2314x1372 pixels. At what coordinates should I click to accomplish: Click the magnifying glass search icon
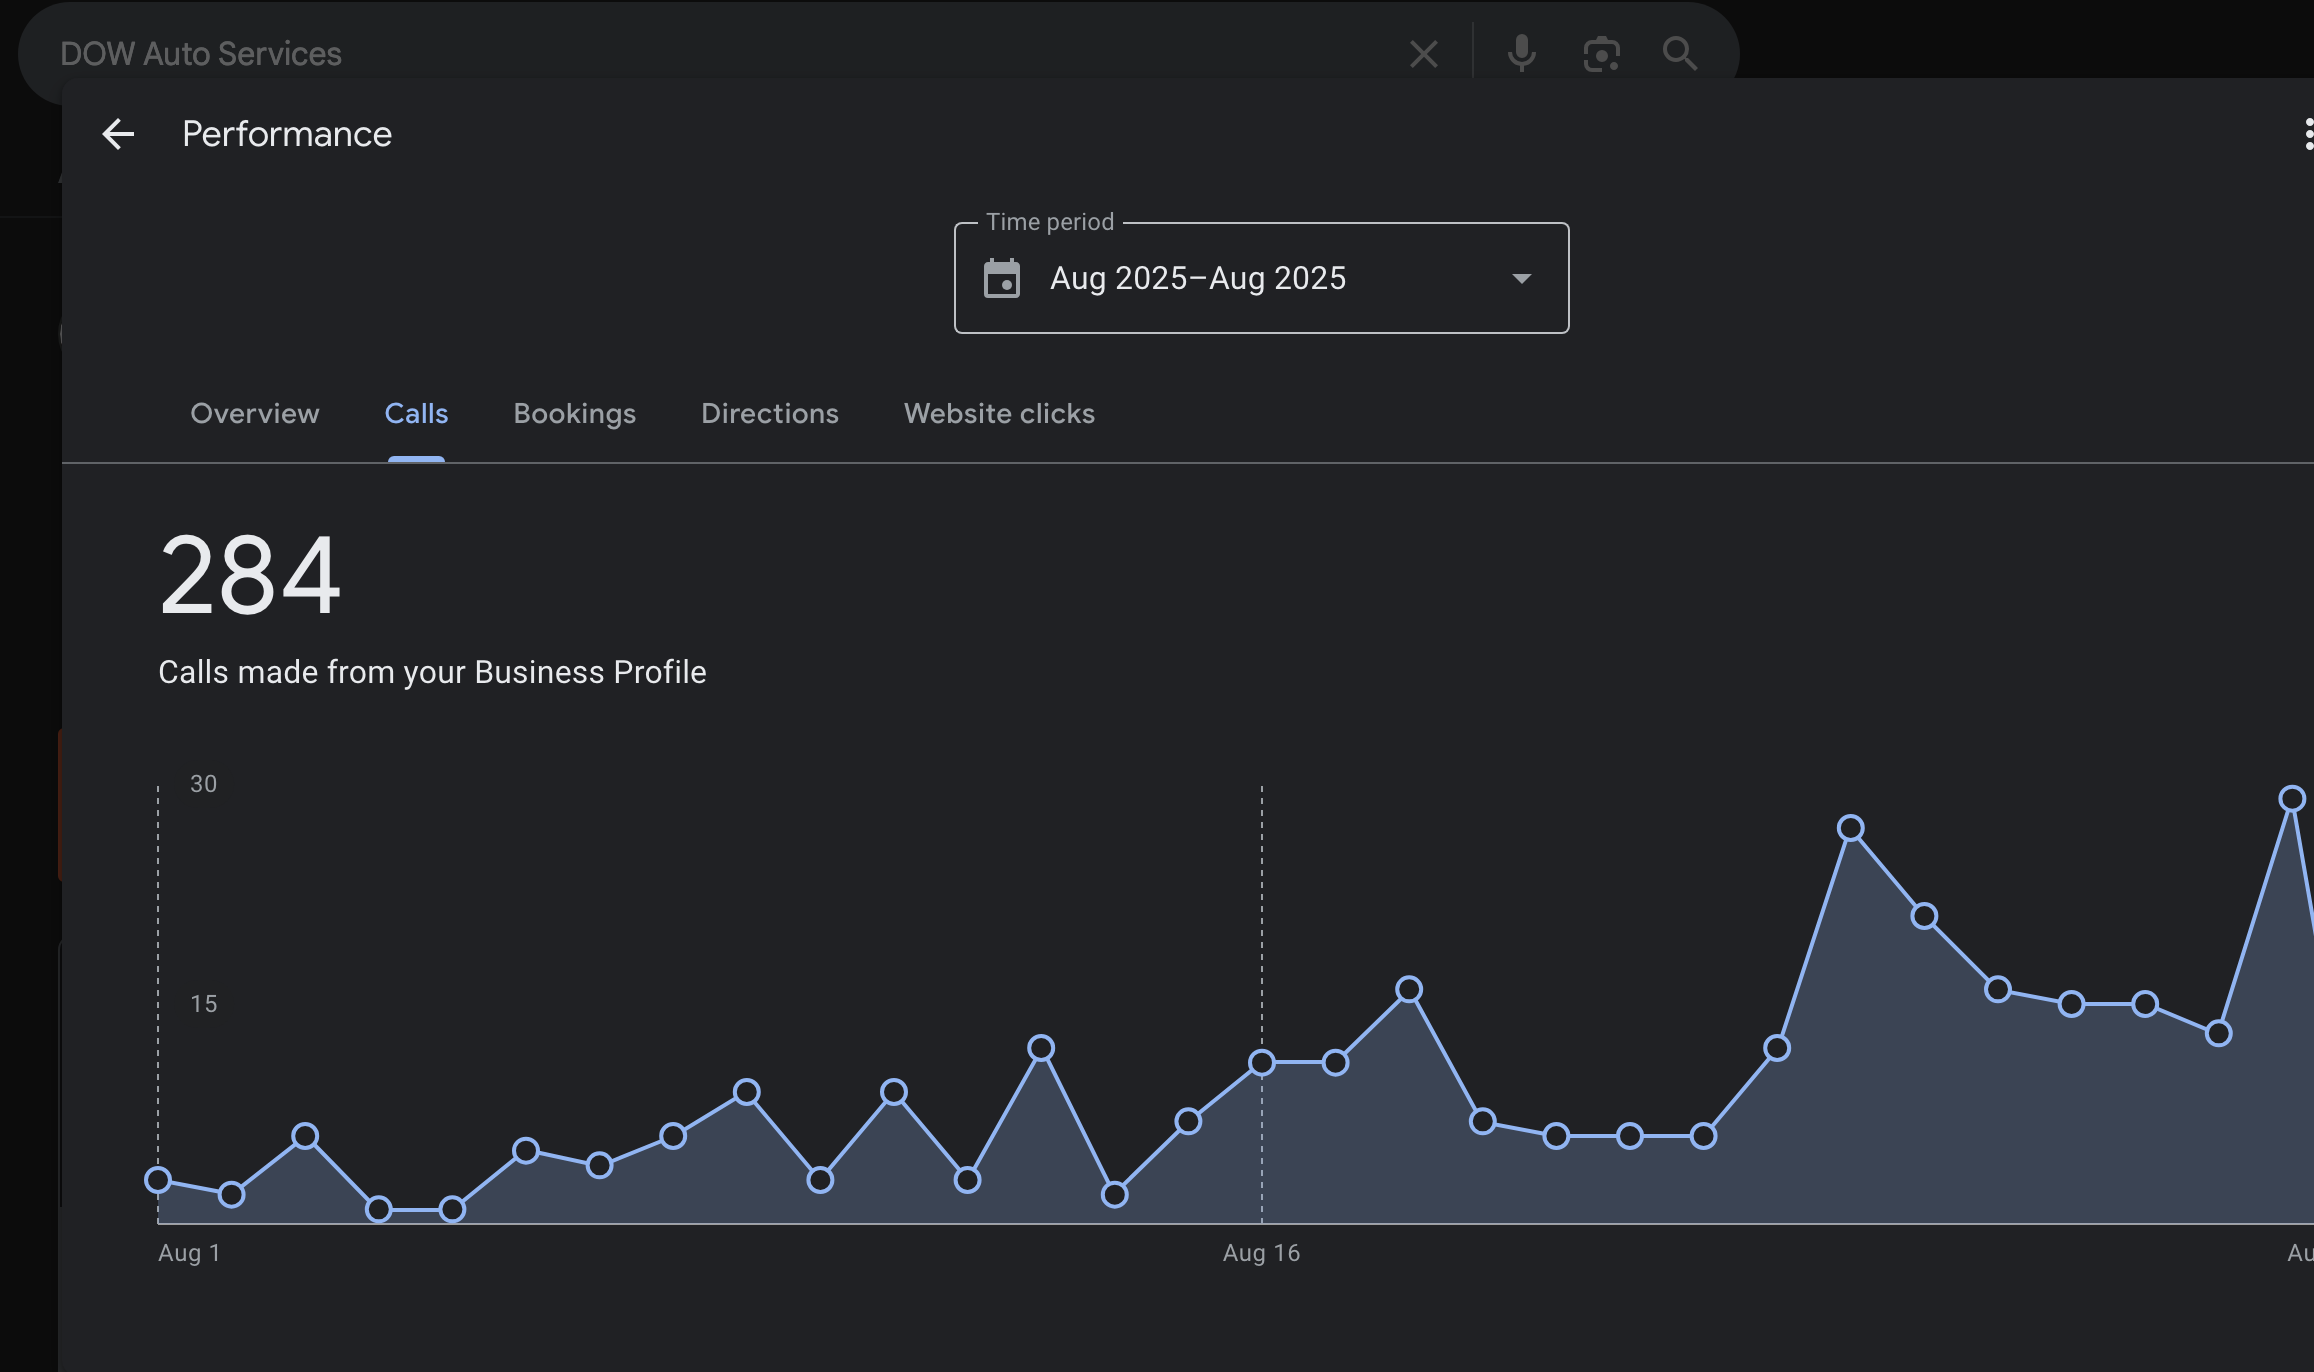click(x=1679, y=54)
